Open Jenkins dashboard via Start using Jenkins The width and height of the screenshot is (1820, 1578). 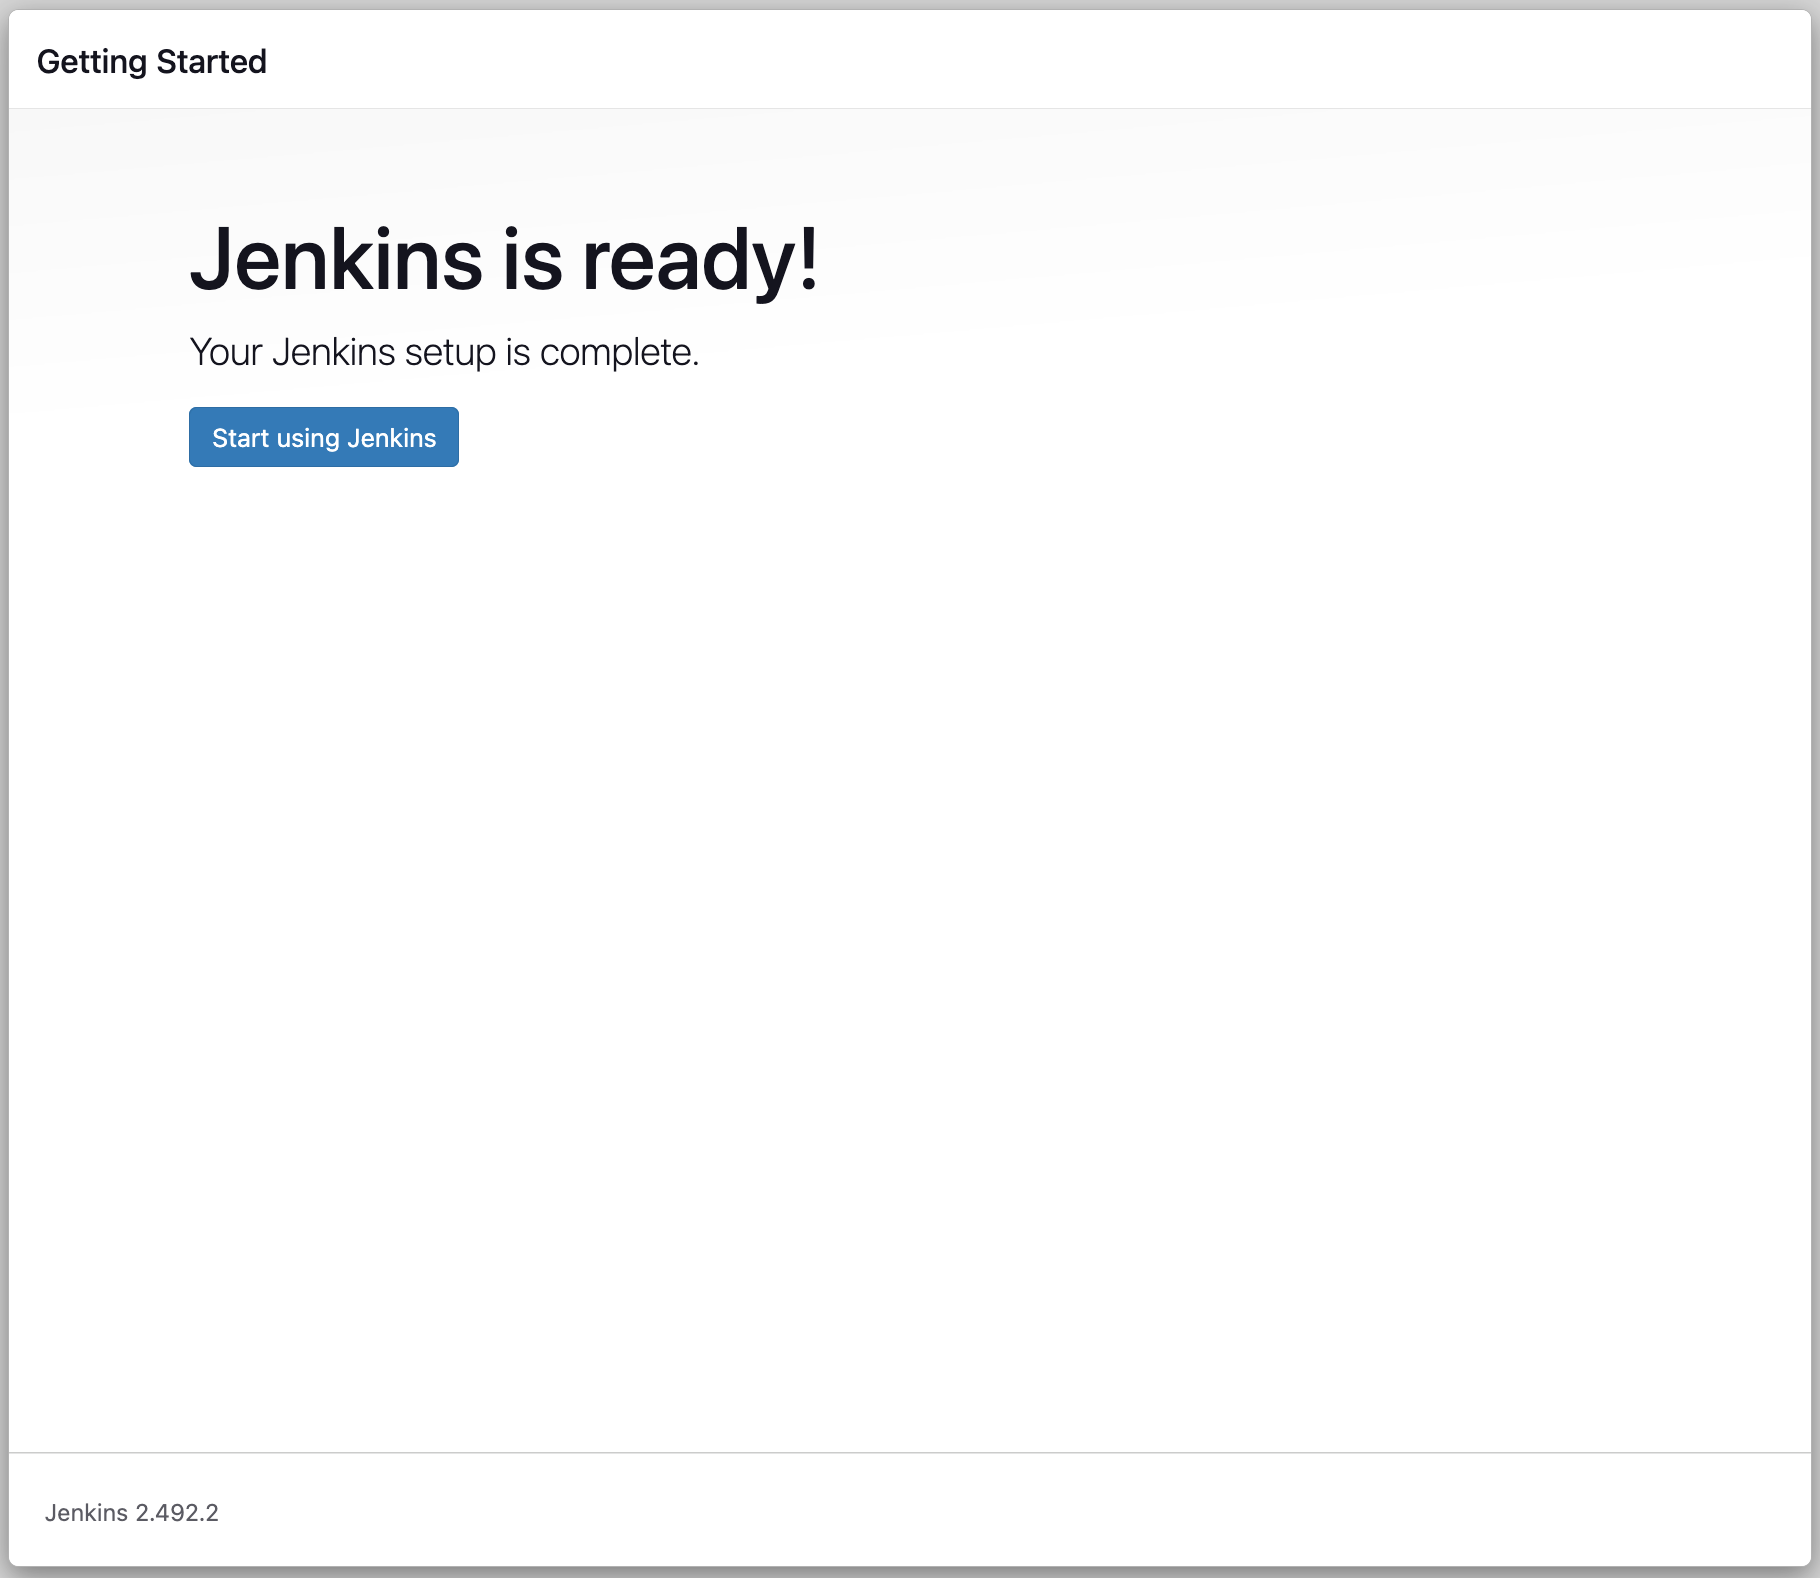(323, 437)
